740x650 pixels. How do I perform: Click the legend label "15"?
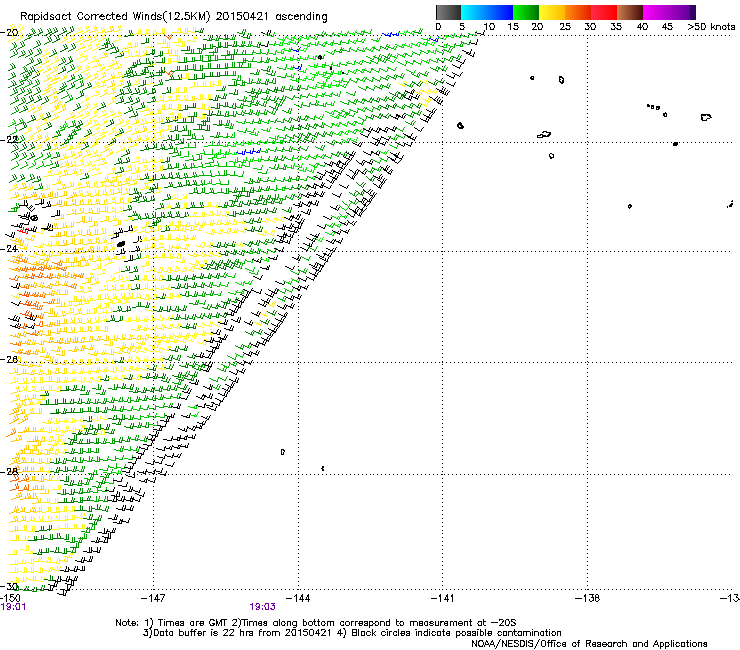[513, 27]
